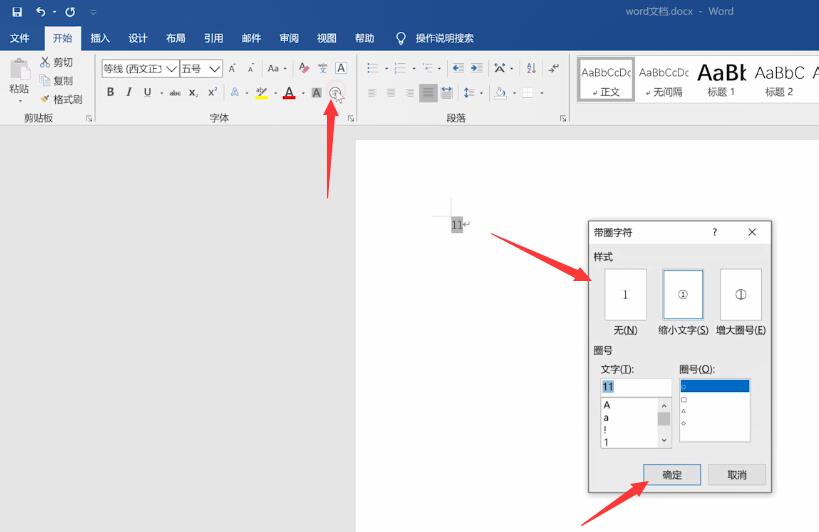Click the Paste clipboard icon
The width and height of the screenshot is (819, 532).
point(19,69)
